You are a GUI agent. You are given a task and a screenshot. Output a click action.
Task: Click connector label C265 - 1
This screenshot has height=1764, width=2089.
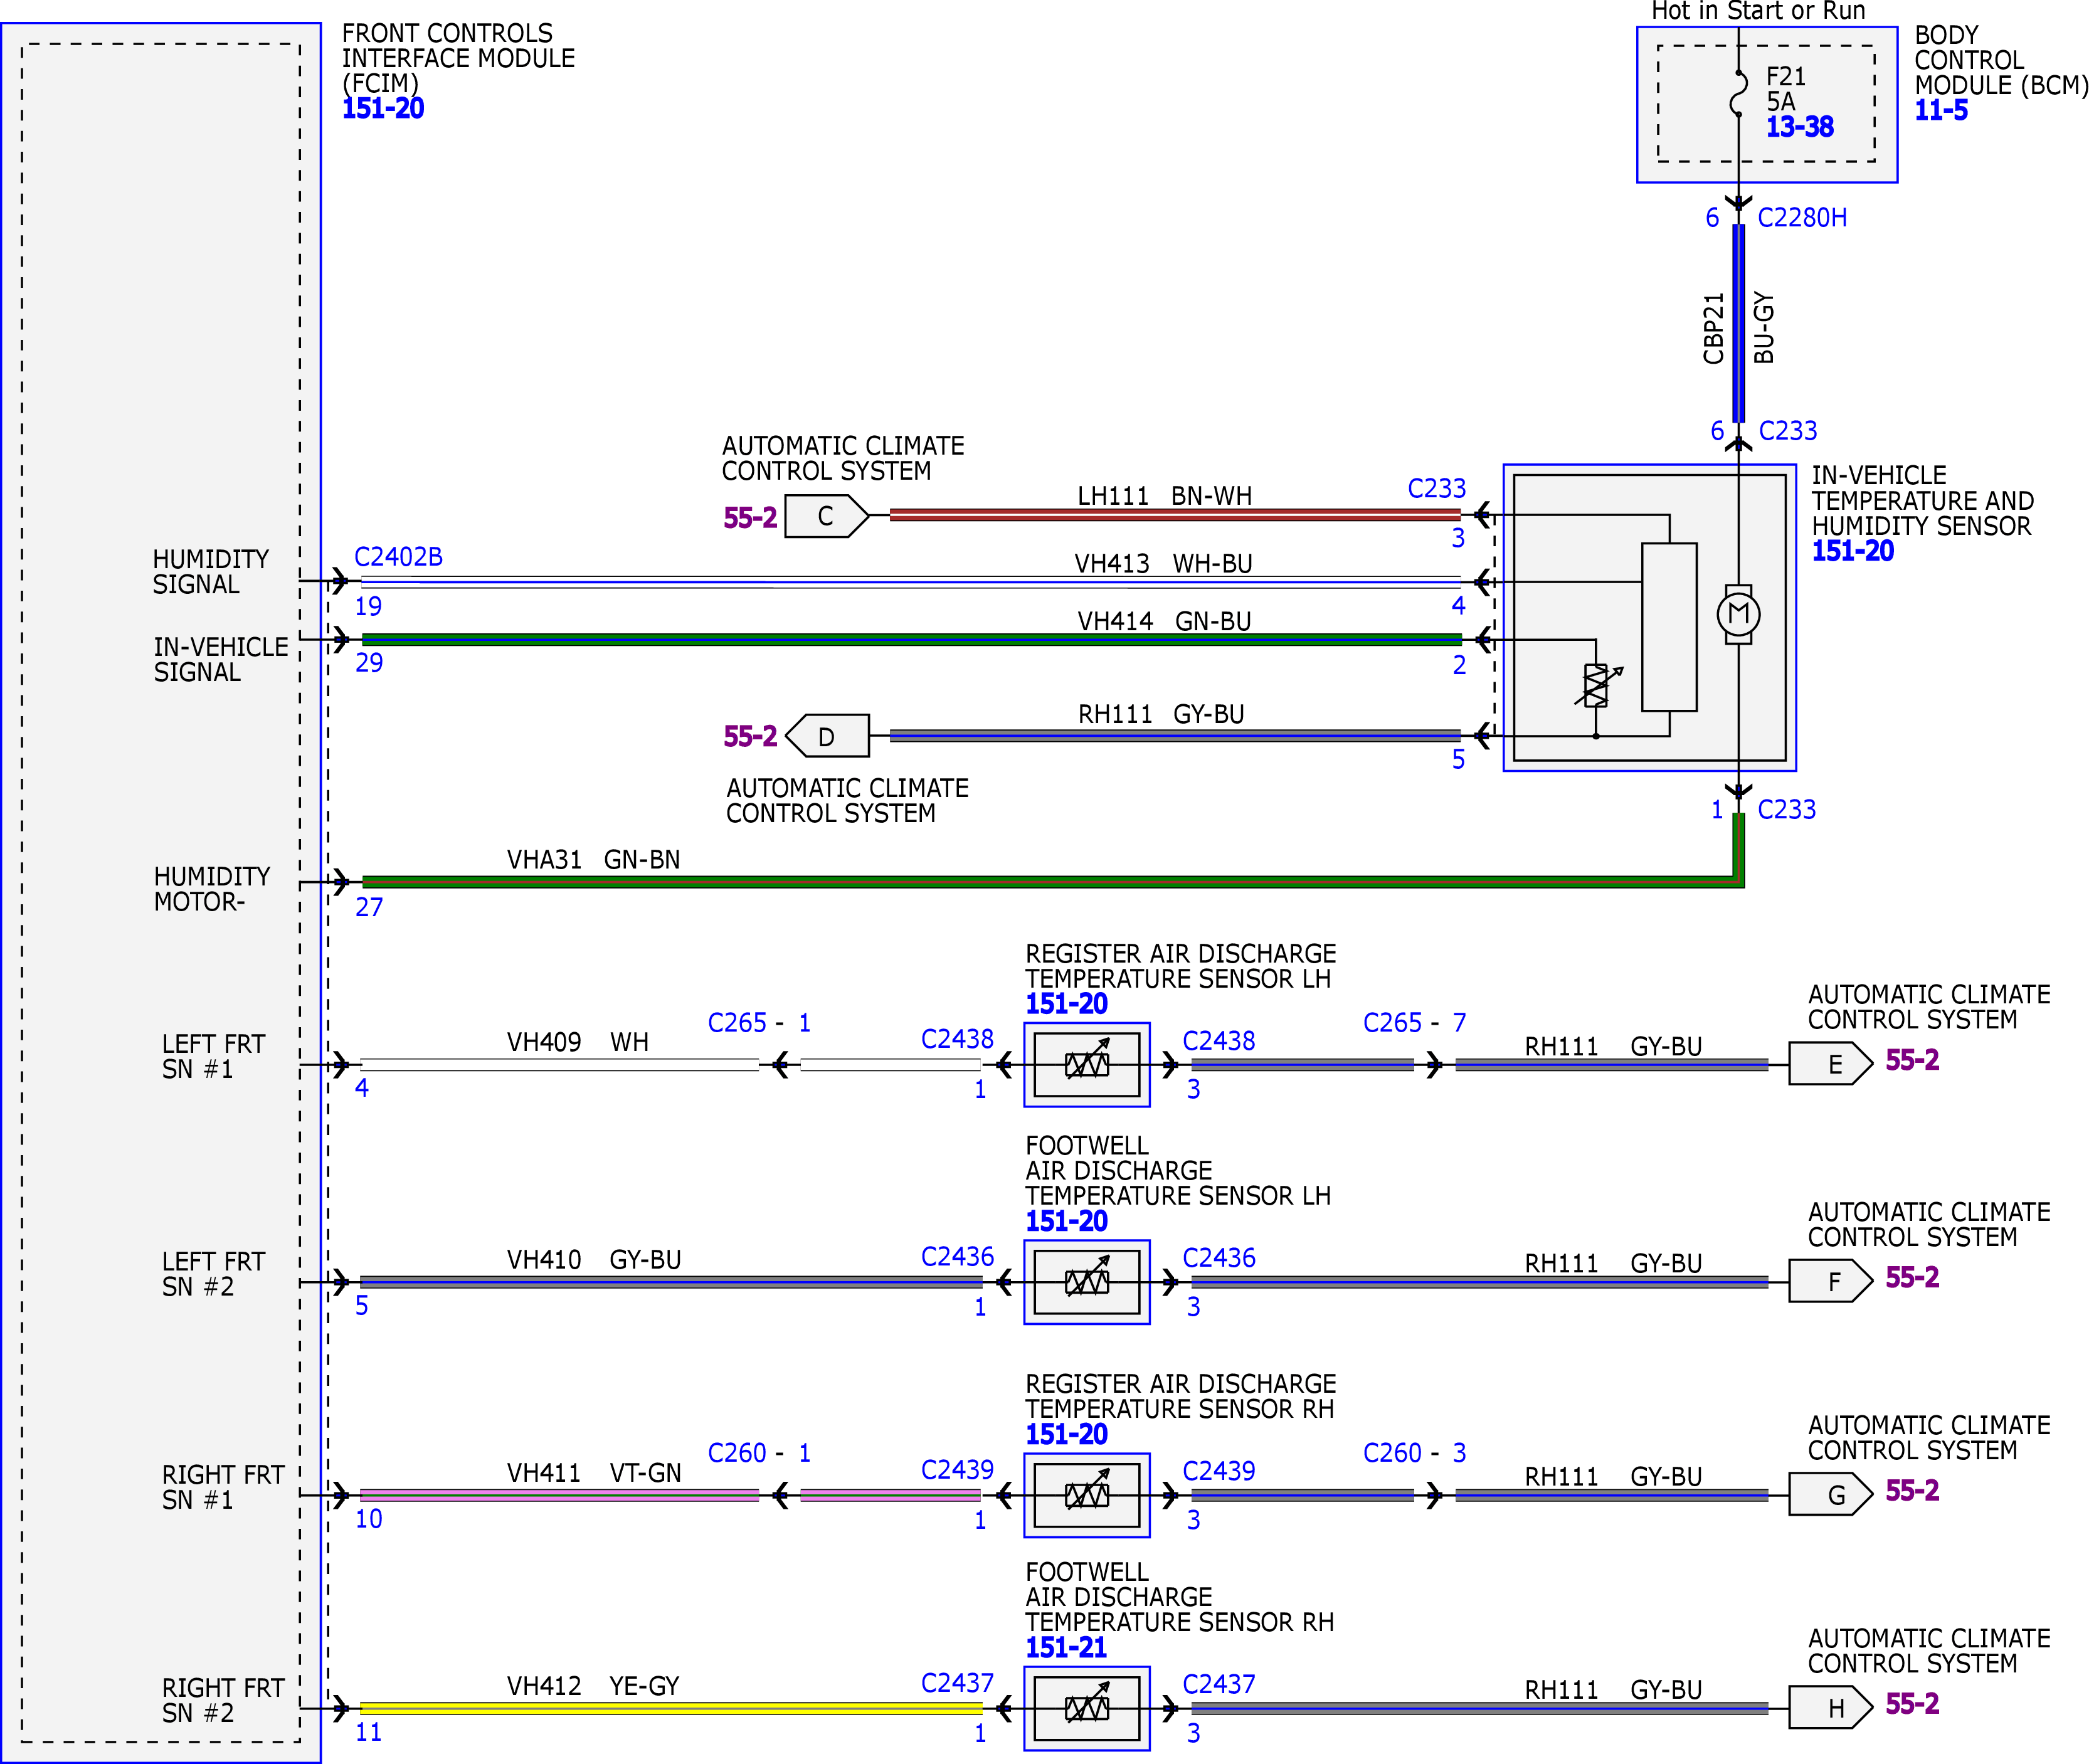pyautogui.click(x=759, y=1023)
